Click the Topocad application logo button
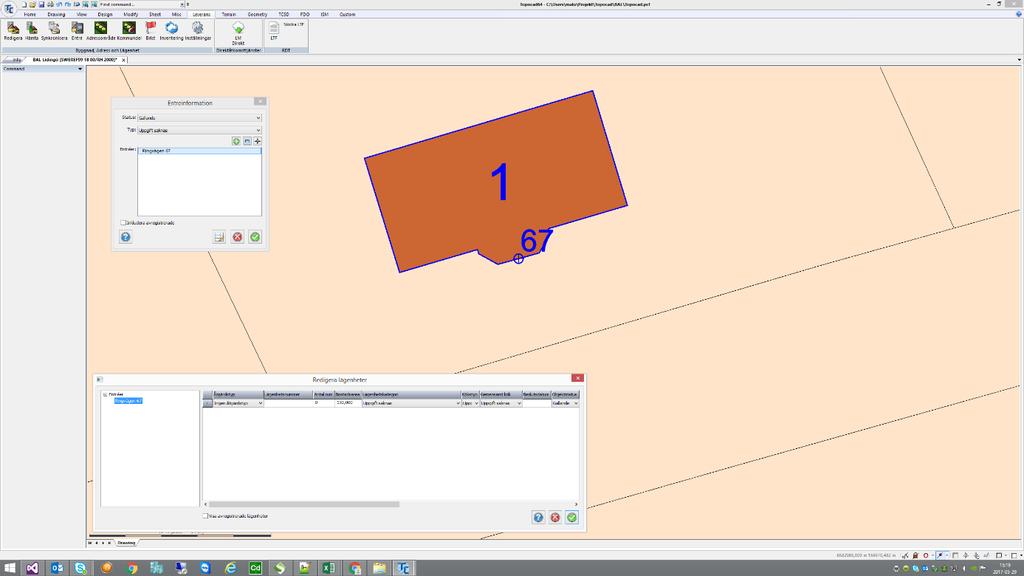This screenshot has width=1024, height=576. point(8,8)
